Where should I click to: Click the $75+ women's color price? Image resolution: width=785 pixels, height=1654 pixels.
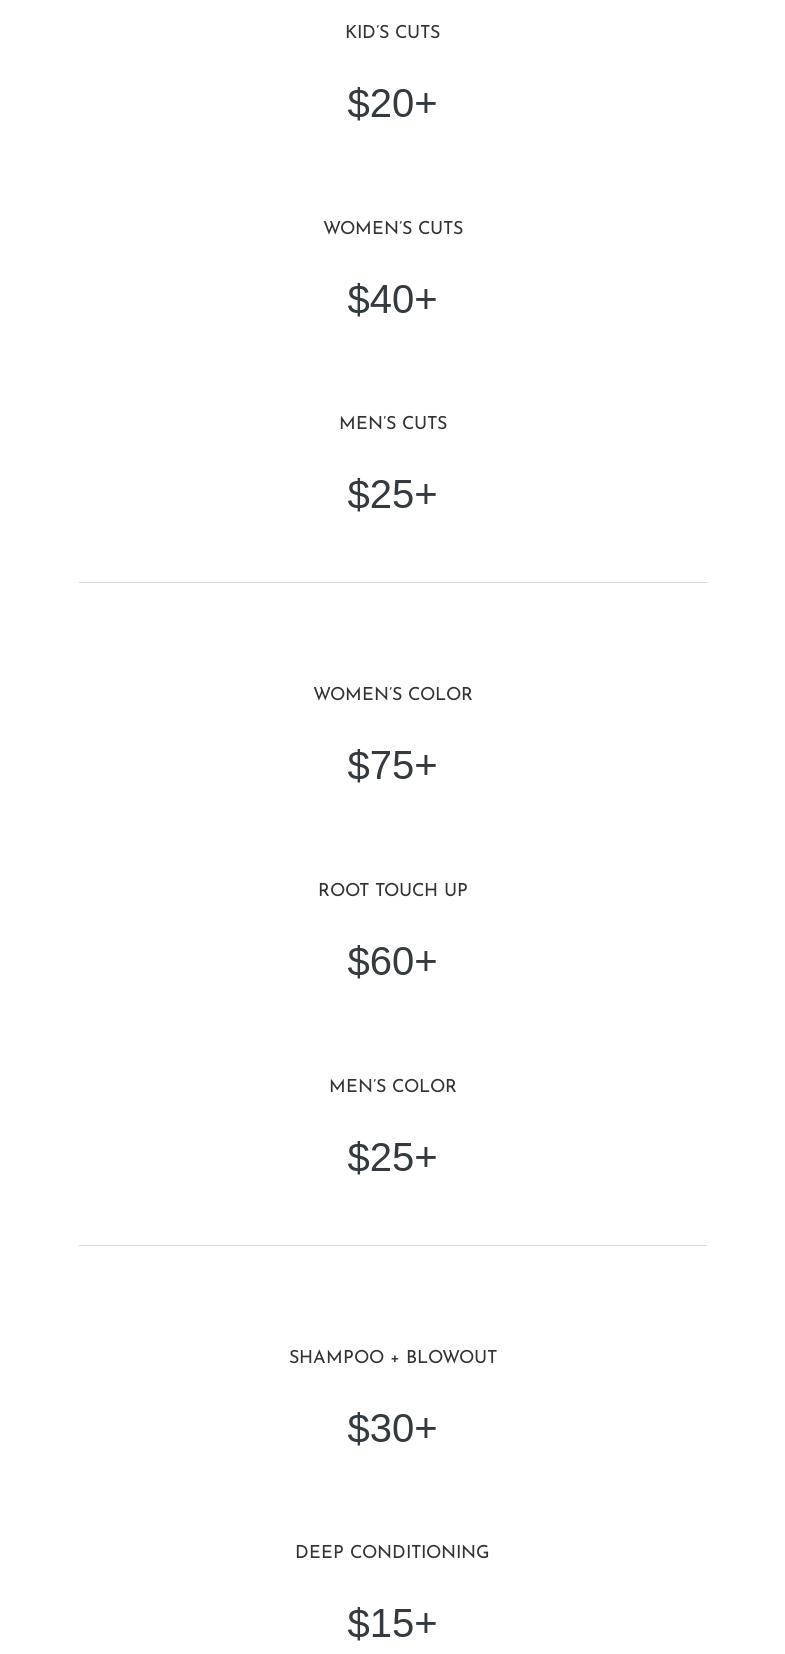[392, 766]
